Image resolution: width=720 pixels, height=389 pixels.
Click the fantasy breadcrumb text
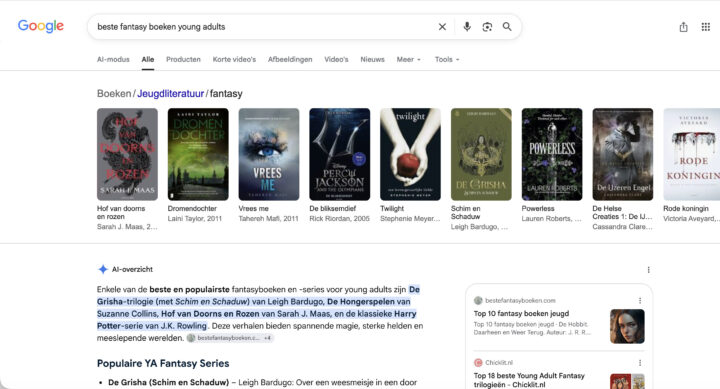click(x=226, y=94)
